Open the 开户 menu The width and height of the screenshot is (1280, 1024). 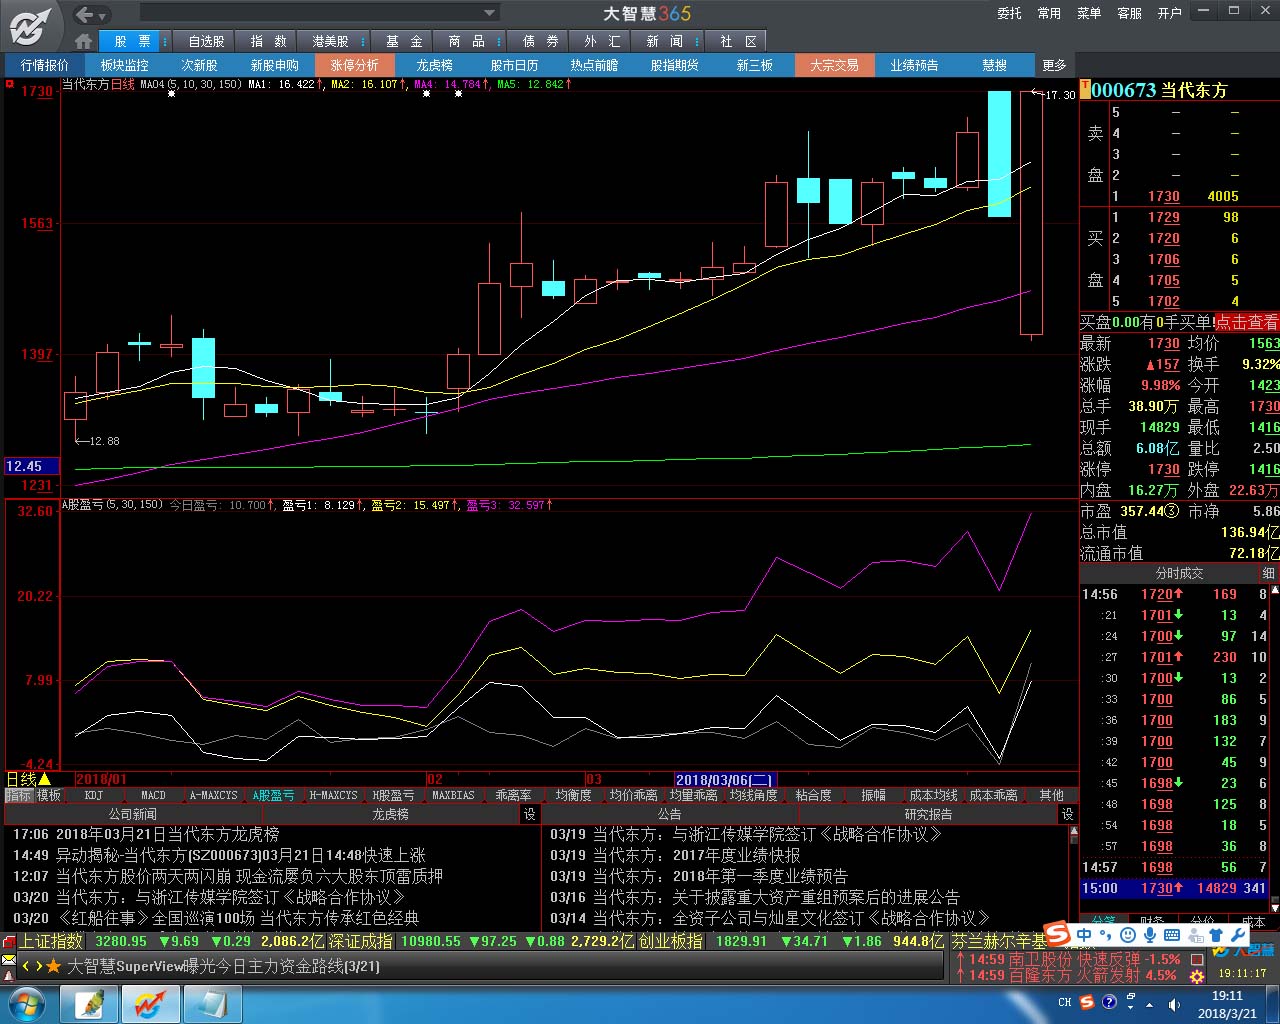(x=1169, y=13)
